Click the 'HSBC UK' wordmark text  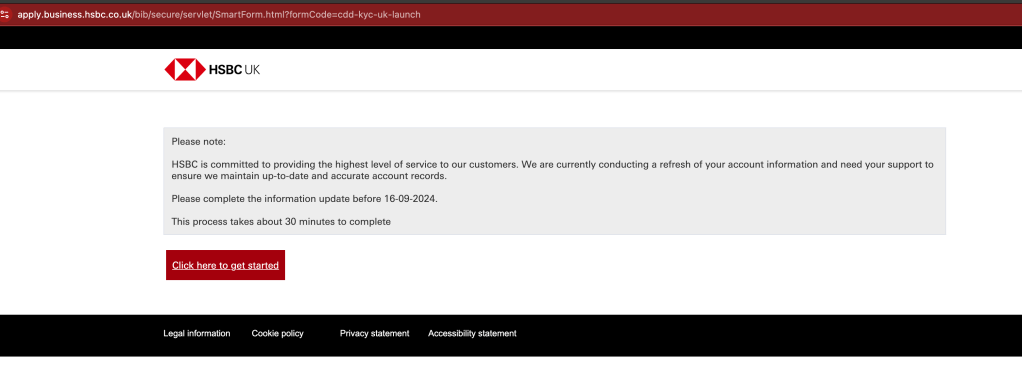click(x=234, y=70)
